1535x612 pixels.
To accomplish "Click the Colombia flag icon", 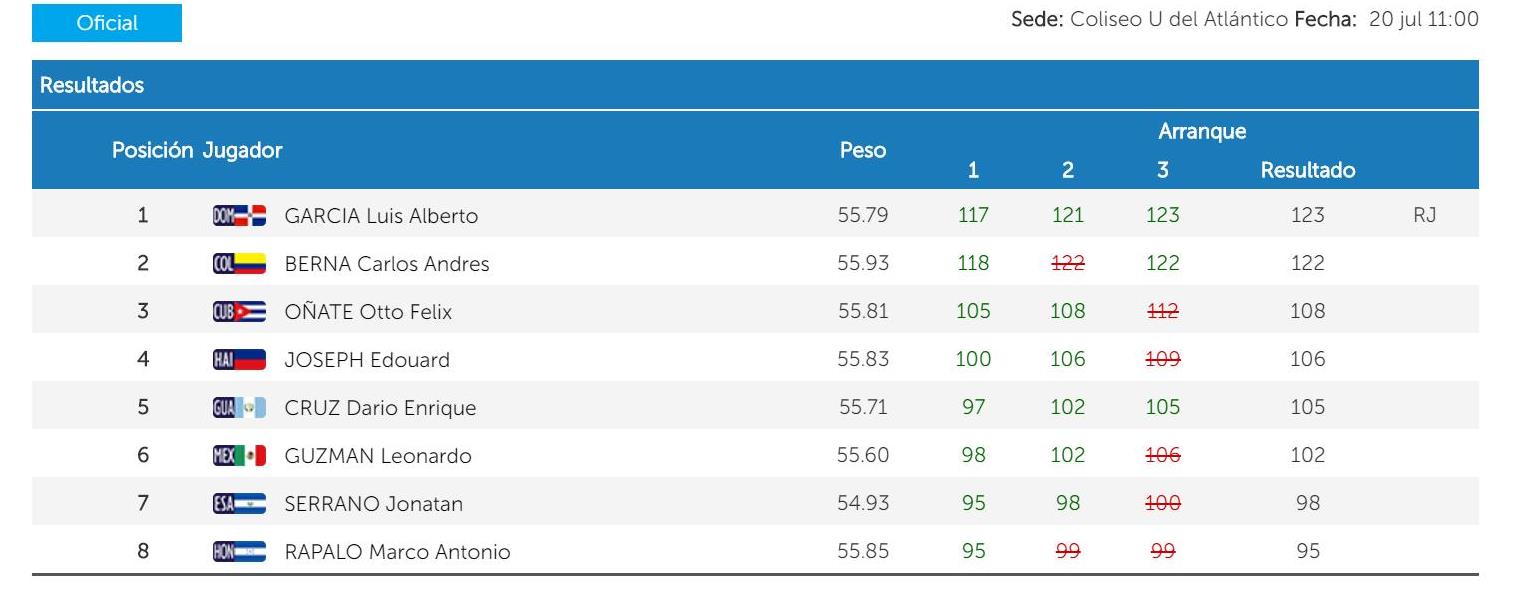I will coord(240,264).
